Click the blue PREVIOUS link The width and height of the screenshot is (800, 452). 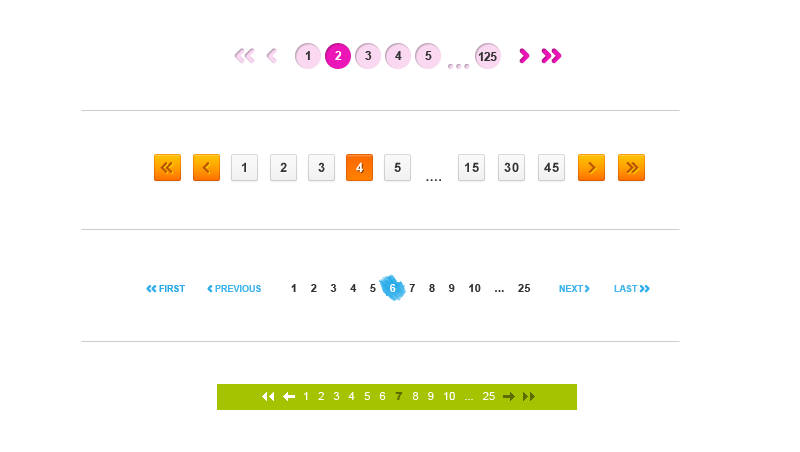pos(234,289)
